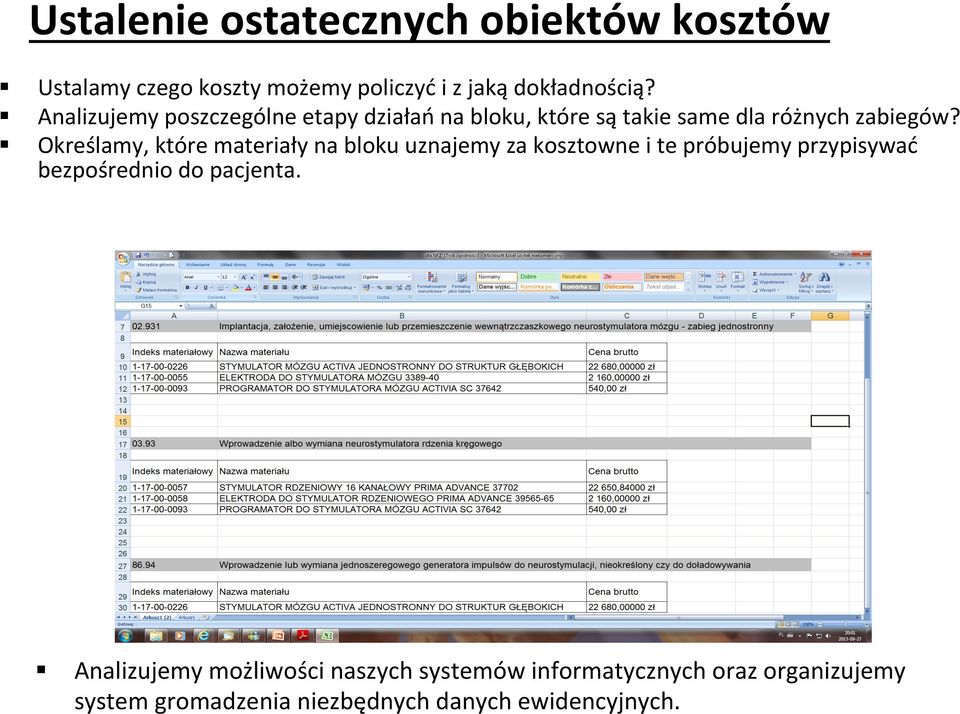Click the Format cells icon
Screen dimensions: 960x714
(738, 276)
